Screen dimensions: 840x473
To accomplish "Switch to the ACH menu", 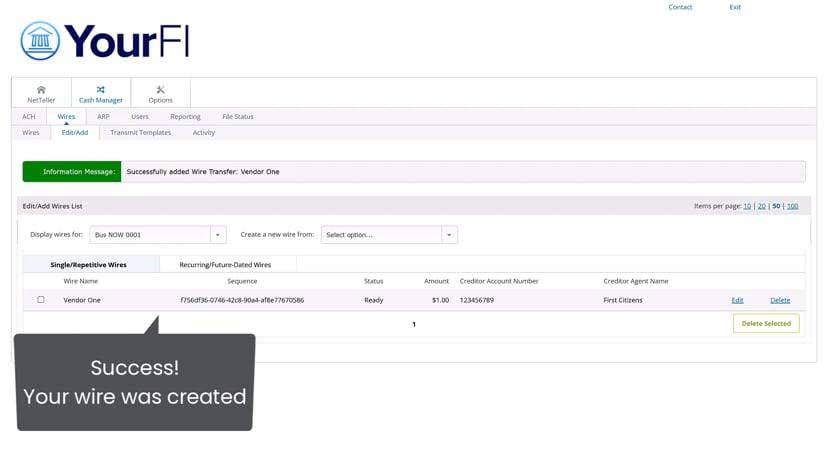I will (x=29, y=116).
